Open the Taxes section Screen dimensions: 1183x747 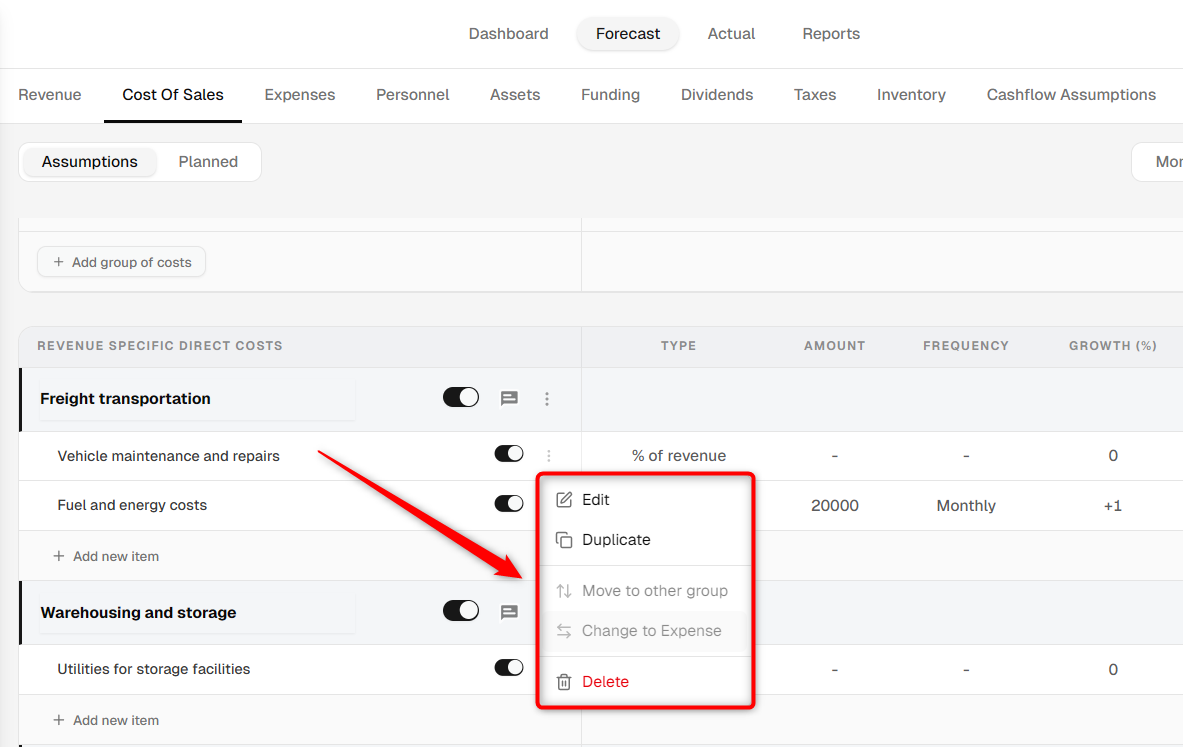[x=815, y=95]
